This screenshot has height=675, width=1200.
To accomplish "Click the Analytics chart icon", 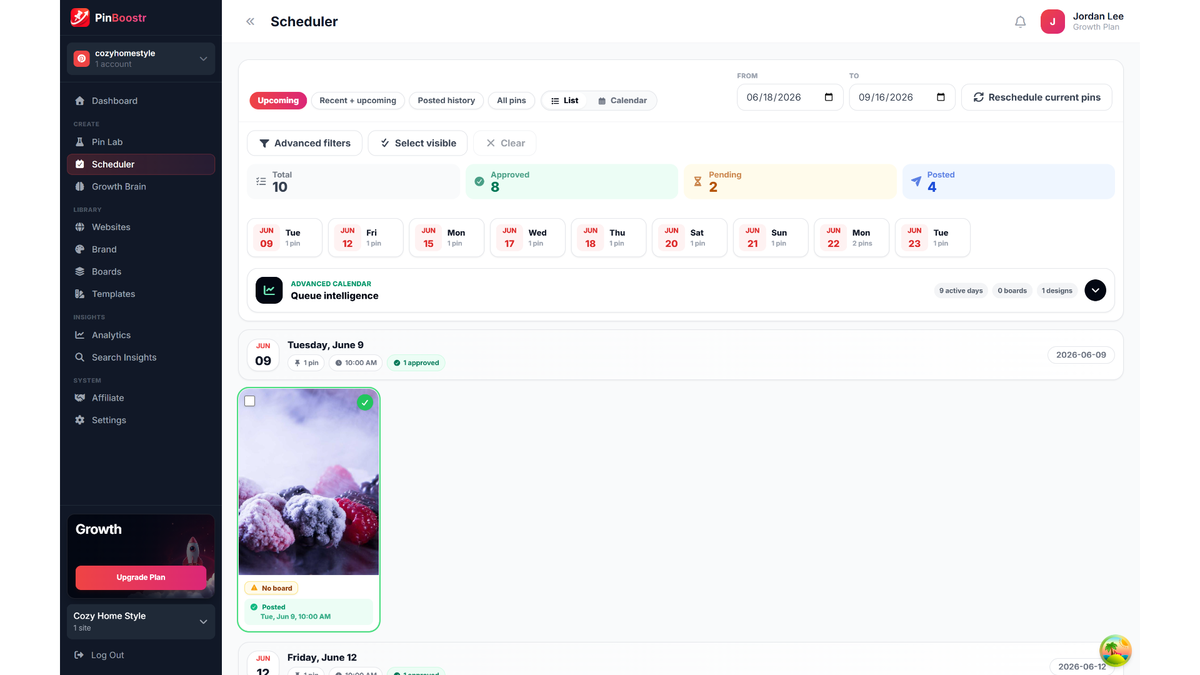I will point(80,335).
